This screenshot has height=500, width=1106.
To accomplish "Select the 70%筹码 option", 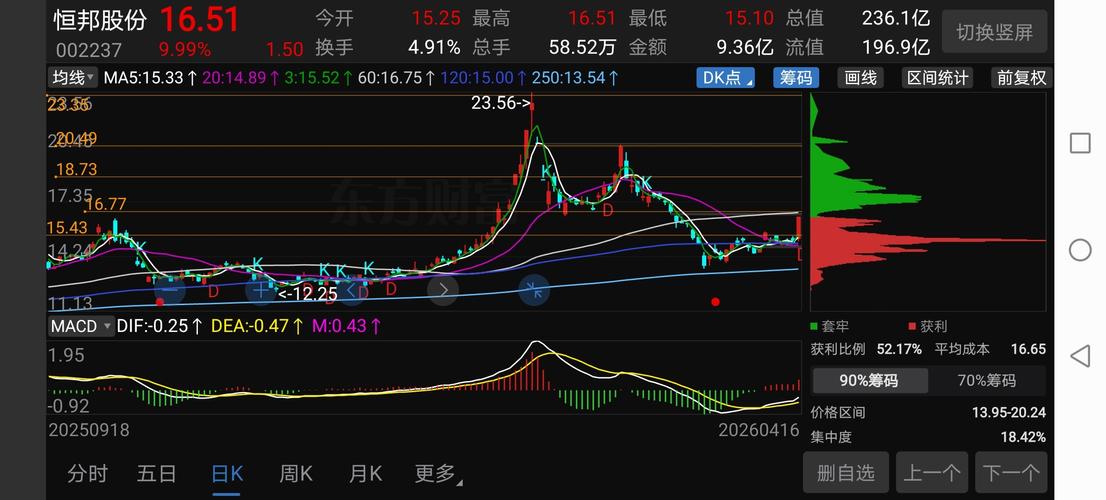I will point(986,381).
